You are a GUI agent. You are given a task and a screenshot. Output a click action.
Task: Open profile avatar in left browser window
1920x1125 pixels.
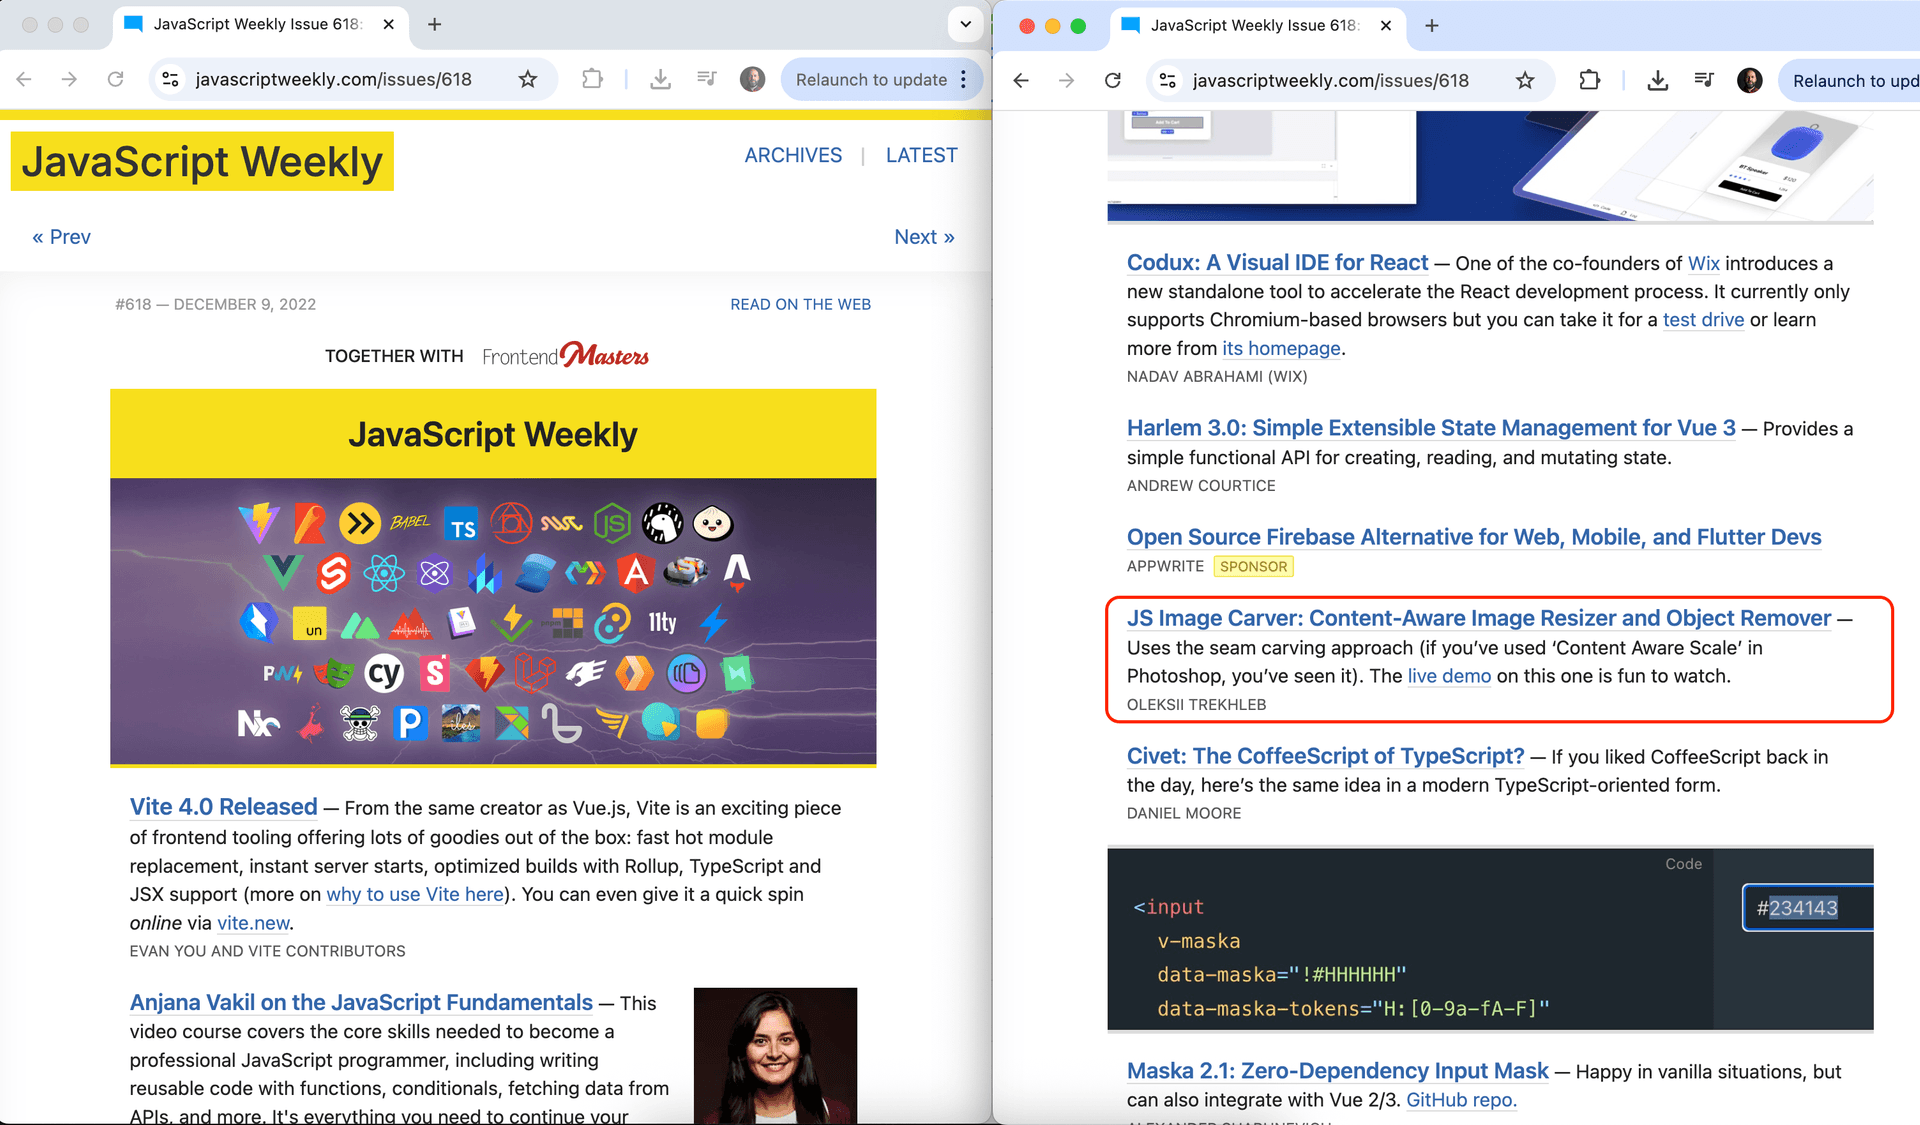point(752,79)
